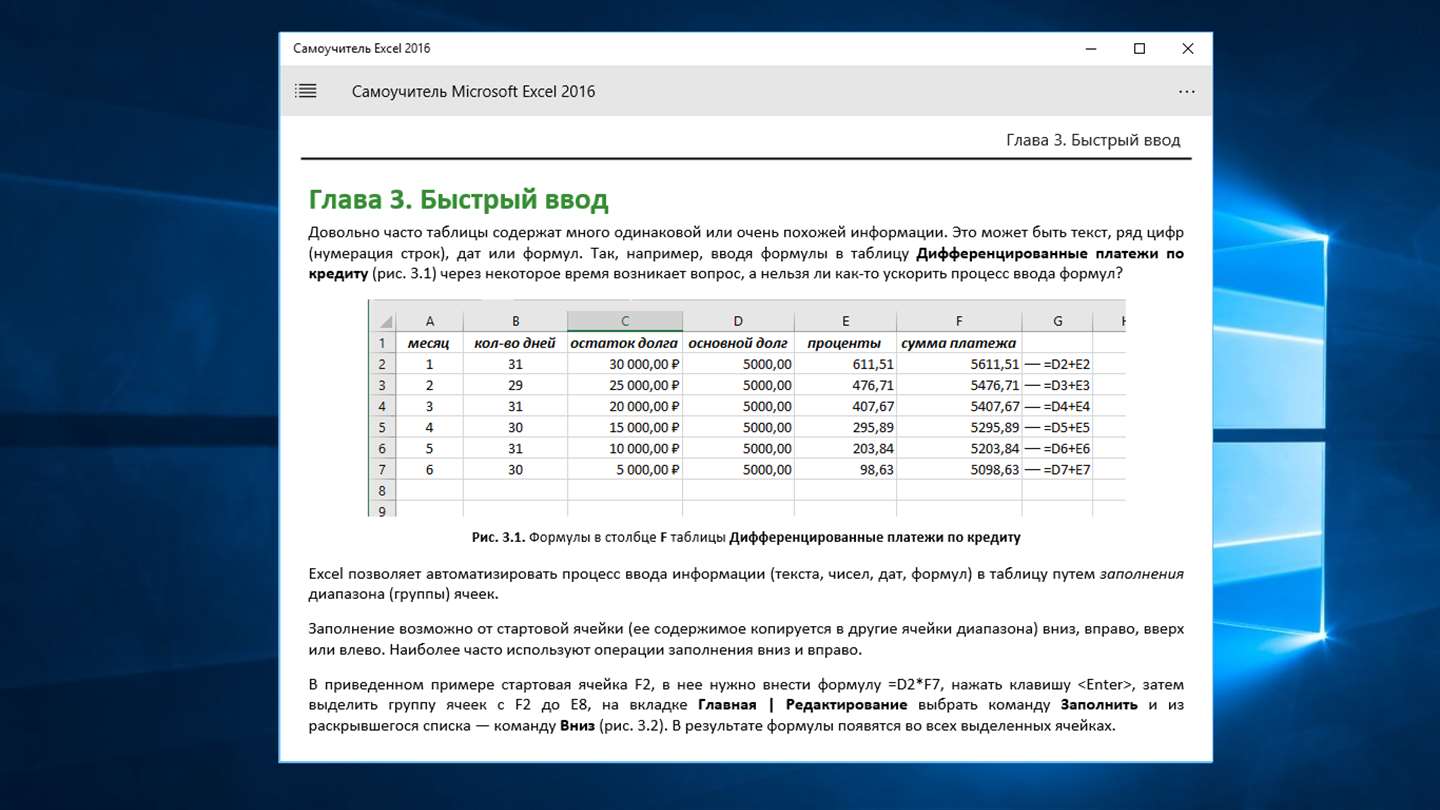Click the formula label "=D3+E3"
Screen dimensions: 1440x810
tap(1066, 385)
